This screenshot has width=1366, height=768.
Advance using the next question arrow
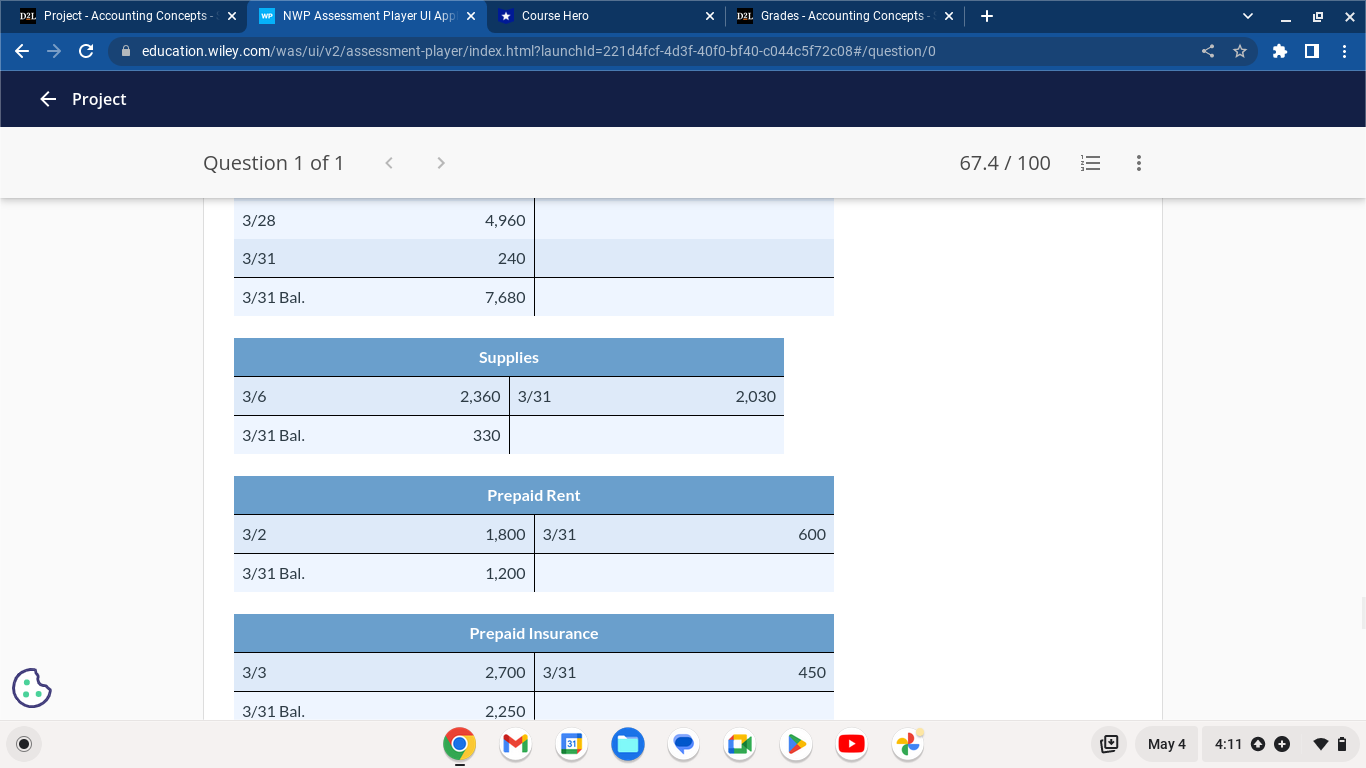point(440,162)
